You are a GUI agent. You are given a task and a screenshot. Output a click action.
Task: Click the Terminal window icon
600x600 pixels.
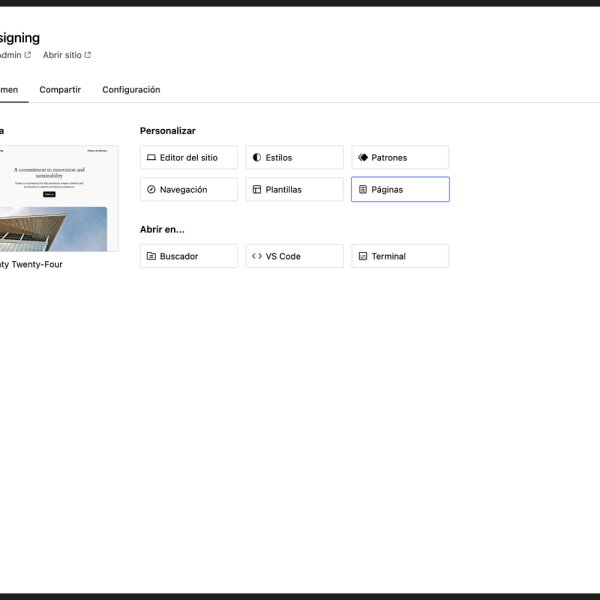(363, 256)
